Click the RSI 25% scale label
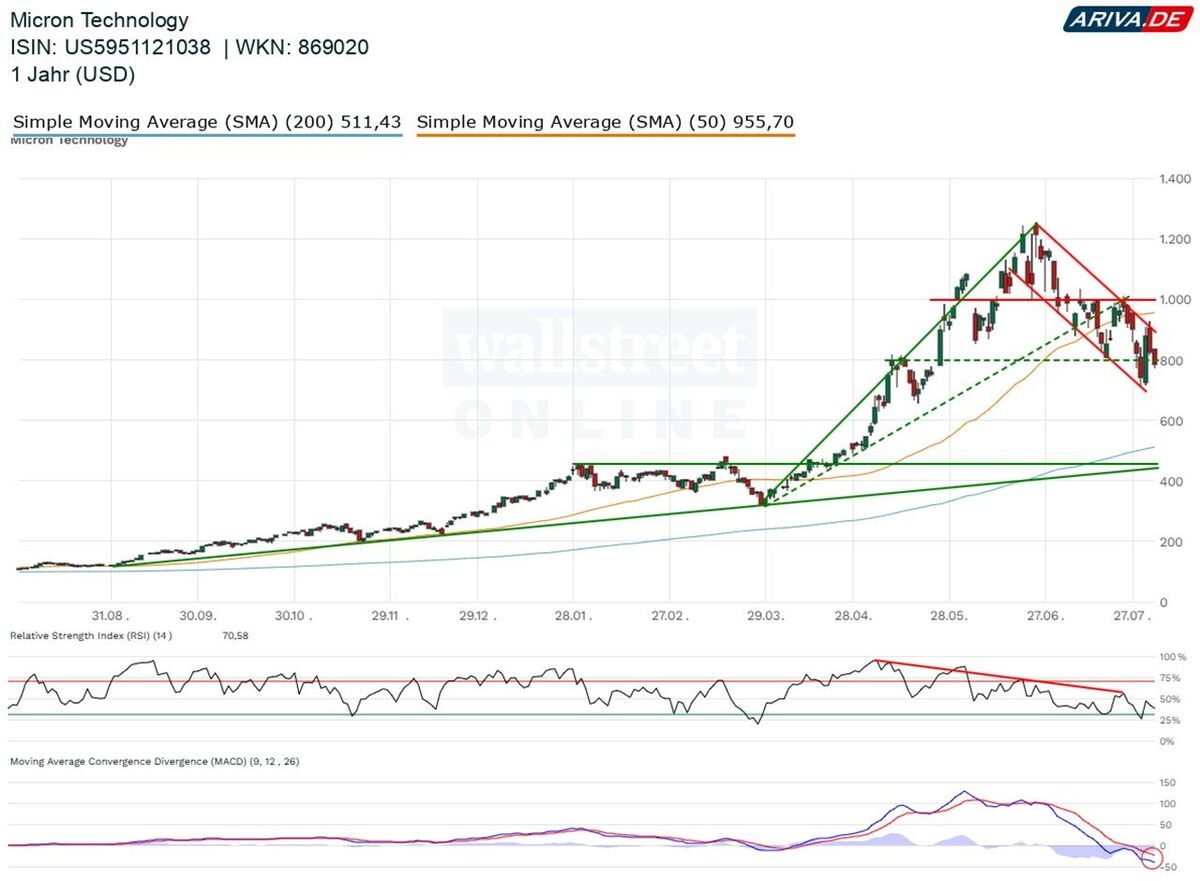Image resolution: width=1200 pixels, height=881 pixels. point(1171,720)
